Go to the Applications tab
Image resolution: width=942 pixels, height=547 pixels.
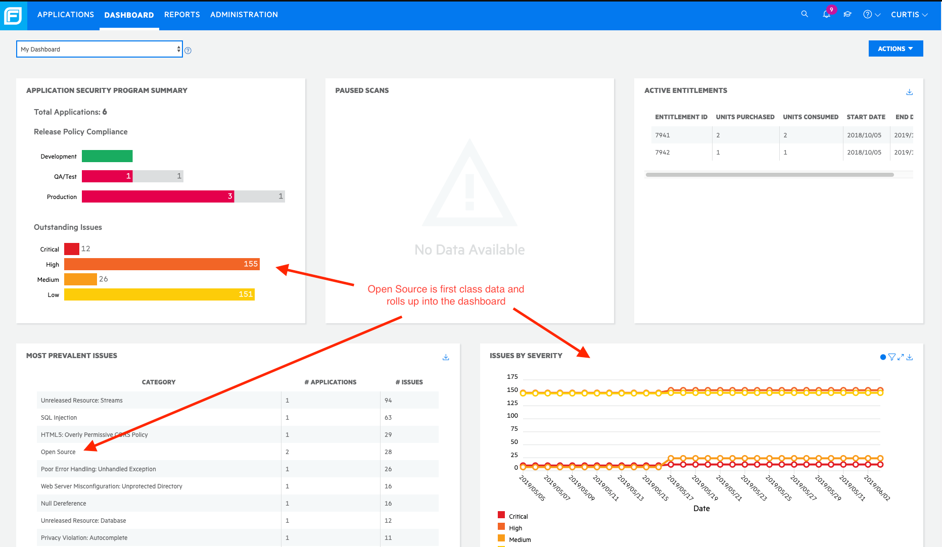pos(65,15)
